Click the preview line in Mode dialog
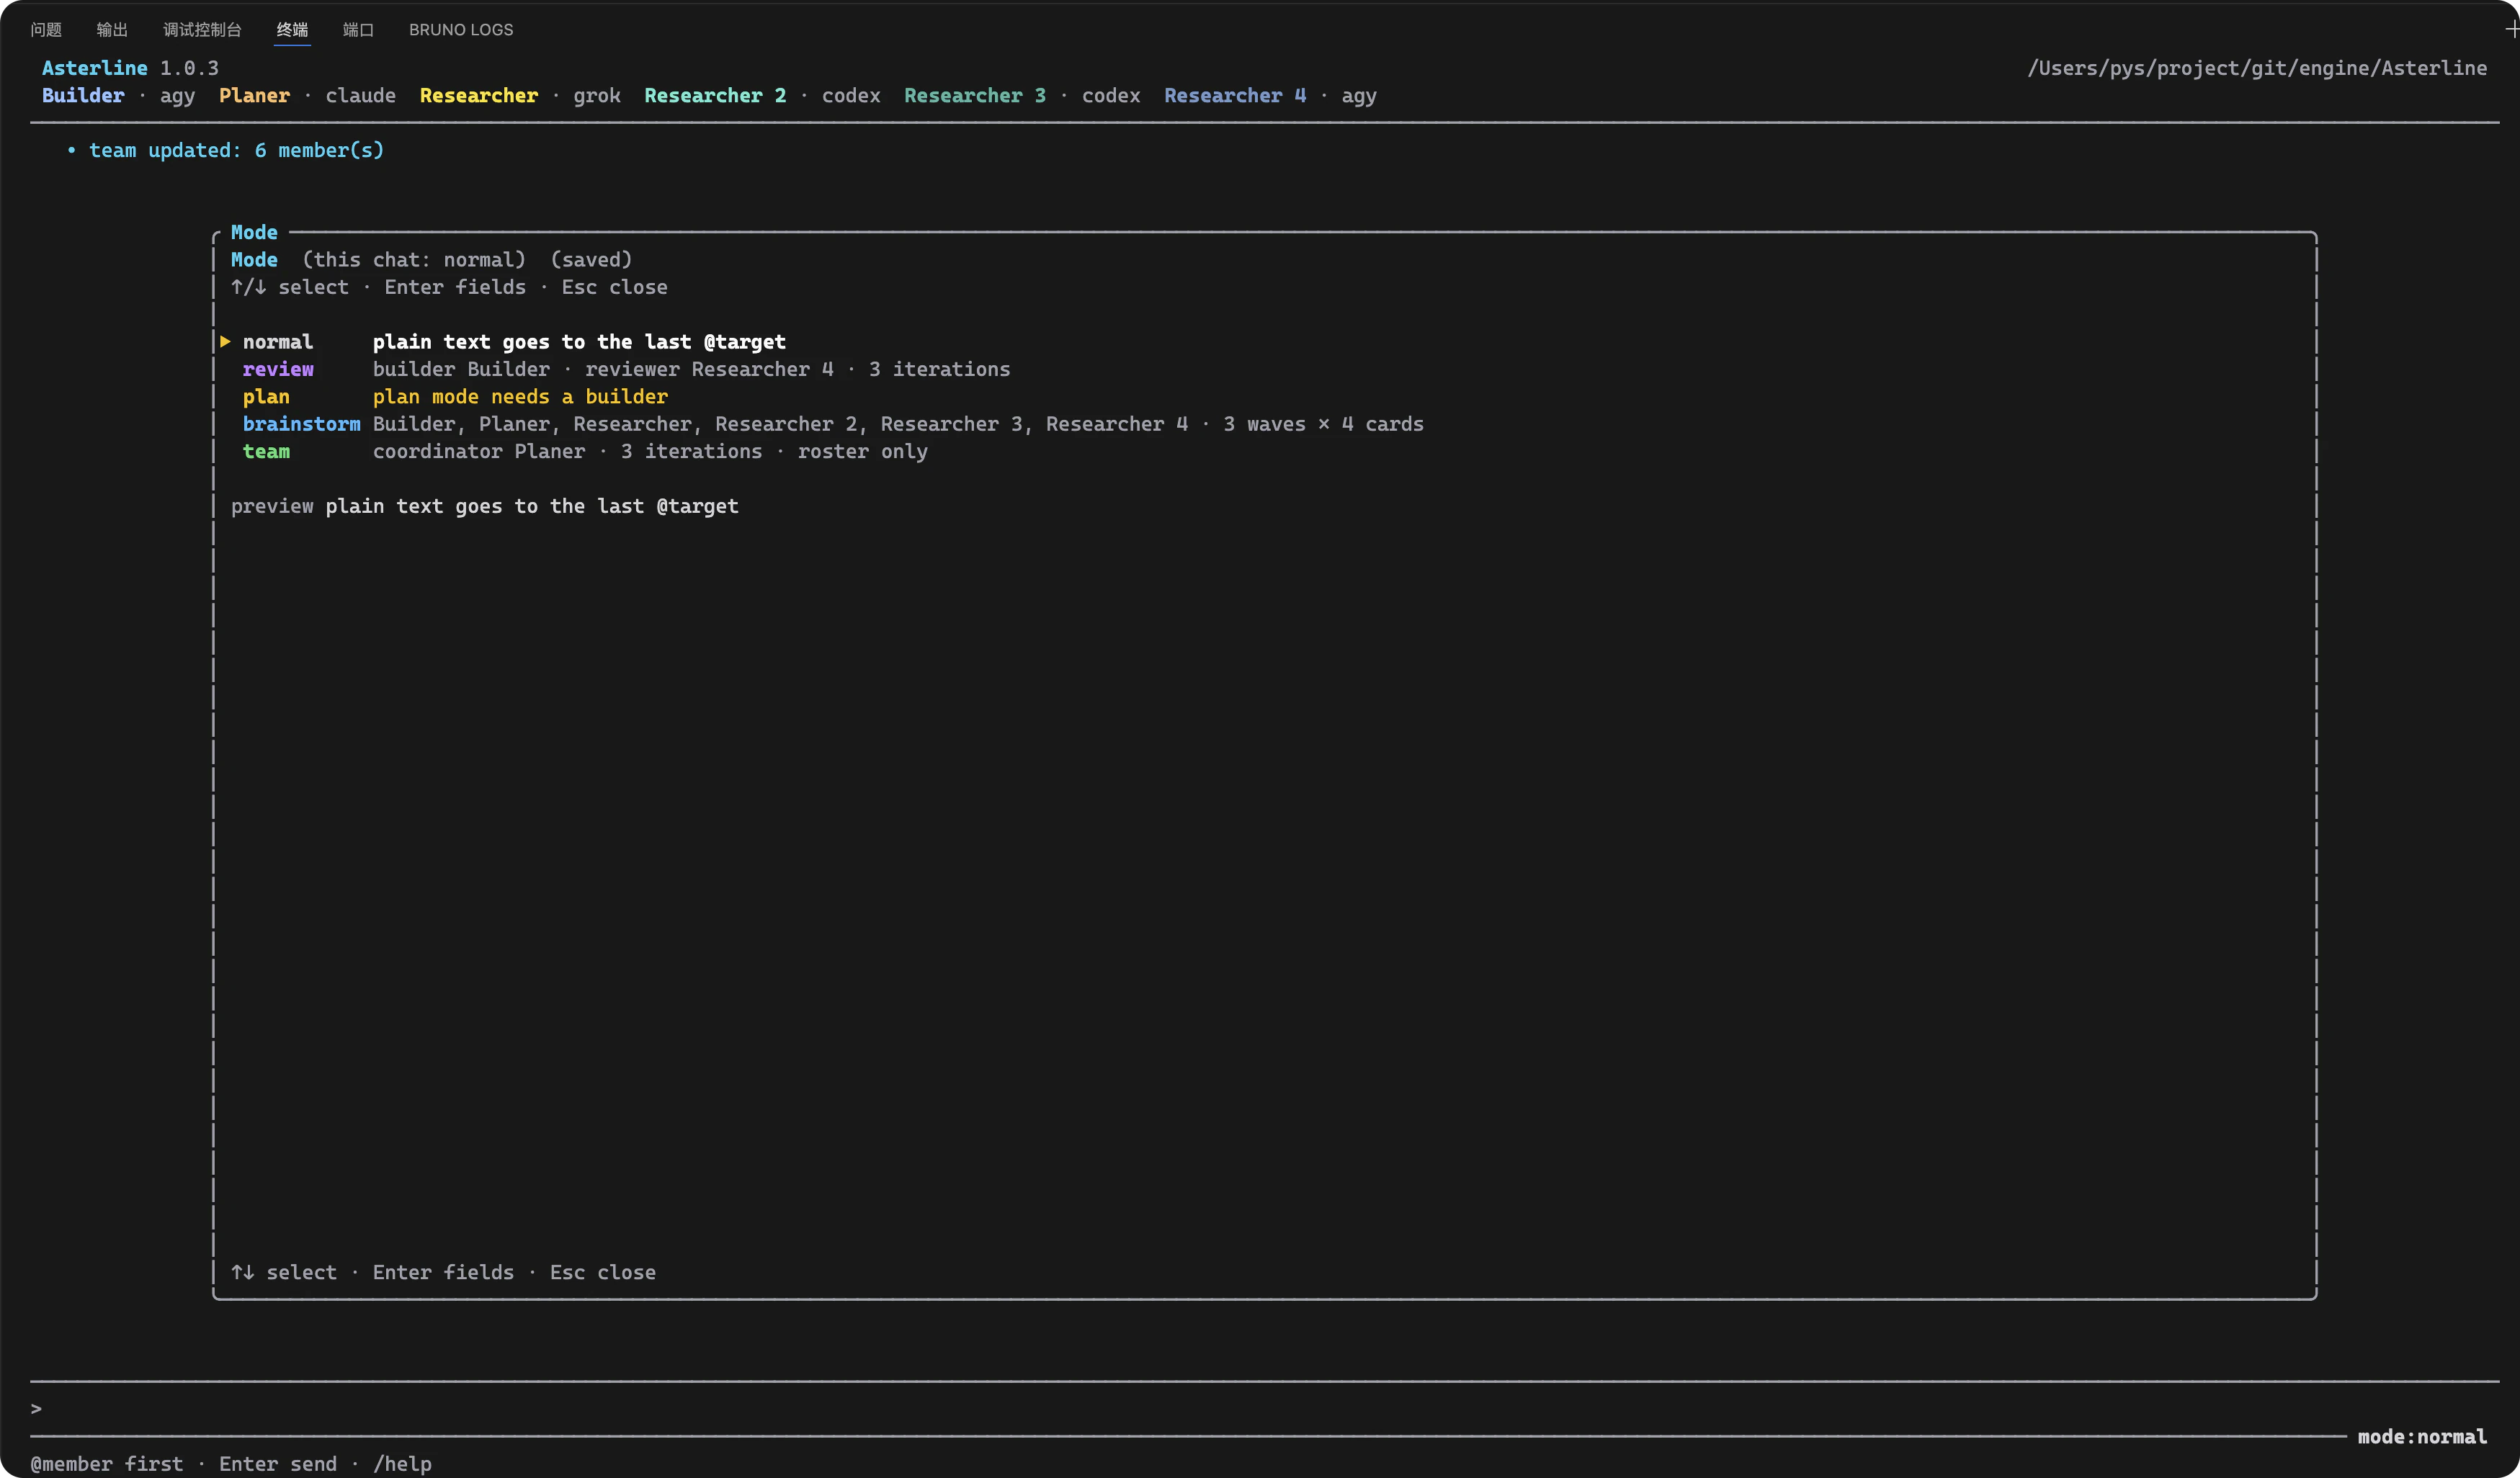Viewport: 2520px width, 1478px height. [485, 506]
